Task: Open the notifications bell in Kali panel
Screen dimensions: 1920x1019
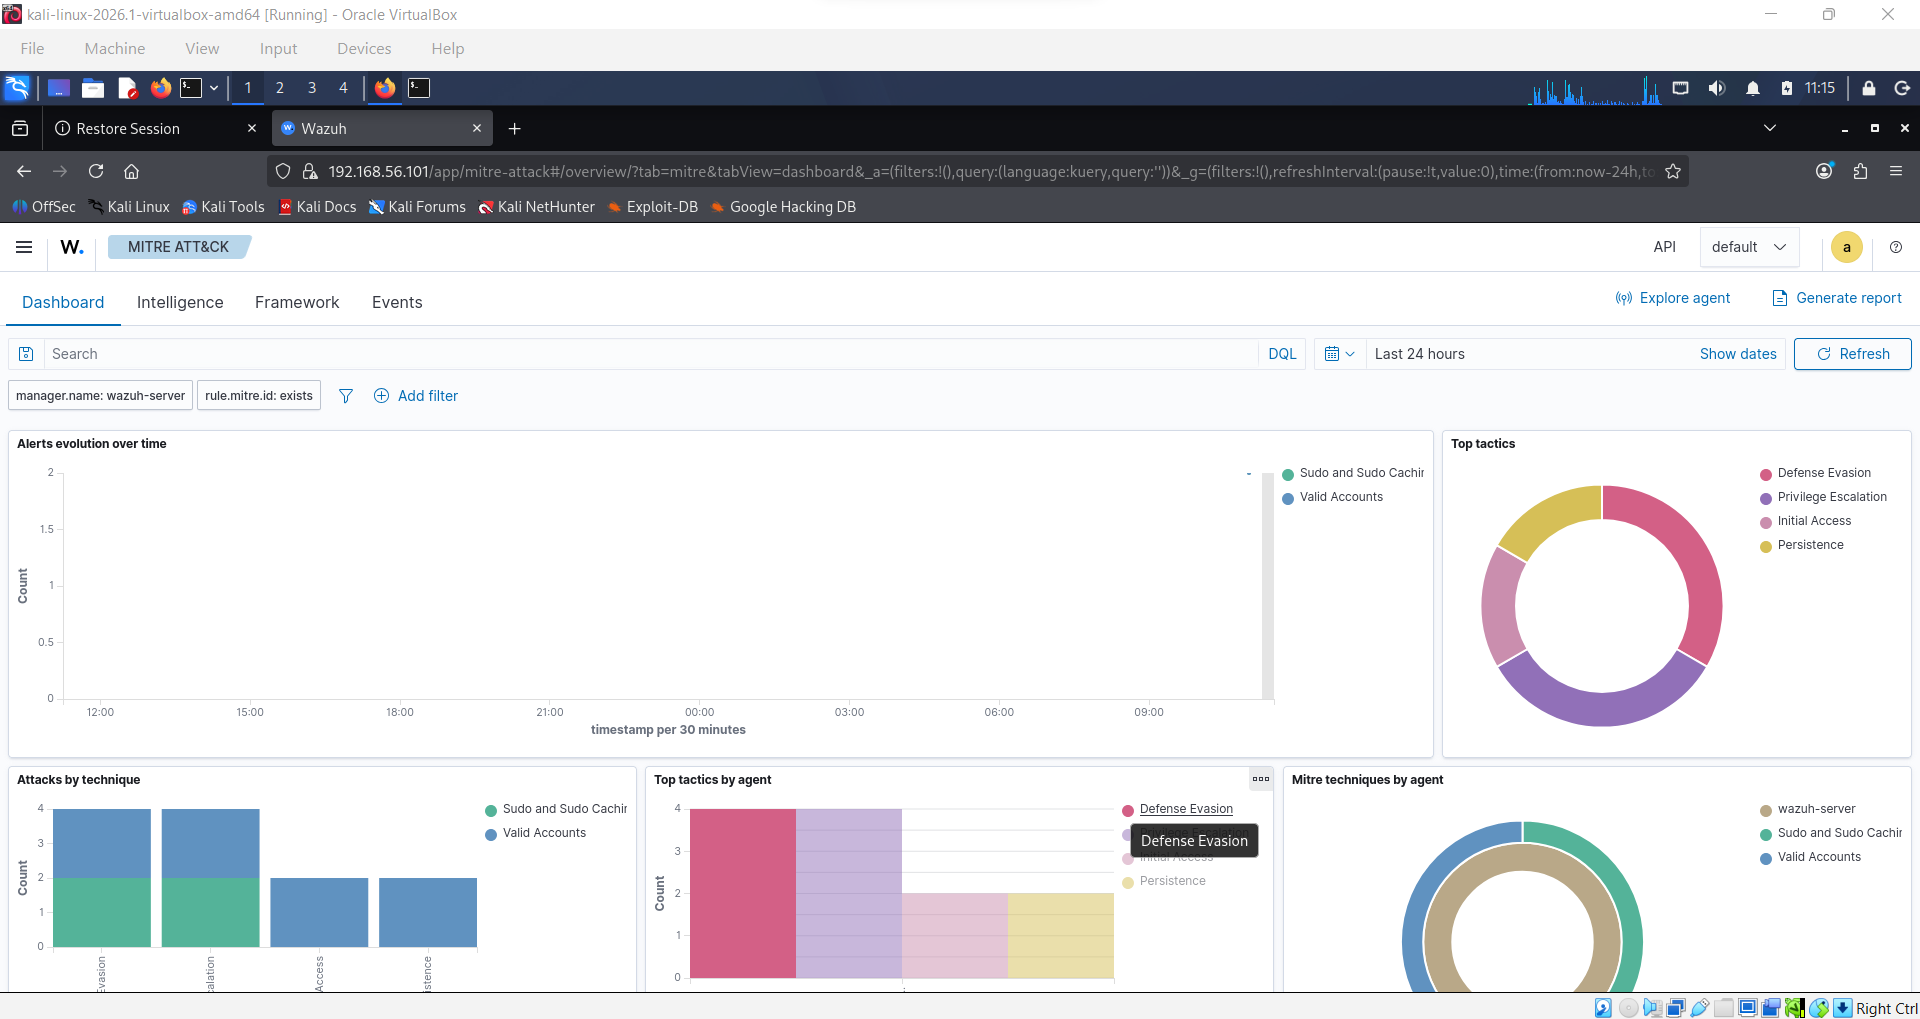Action: (1753, 88)
